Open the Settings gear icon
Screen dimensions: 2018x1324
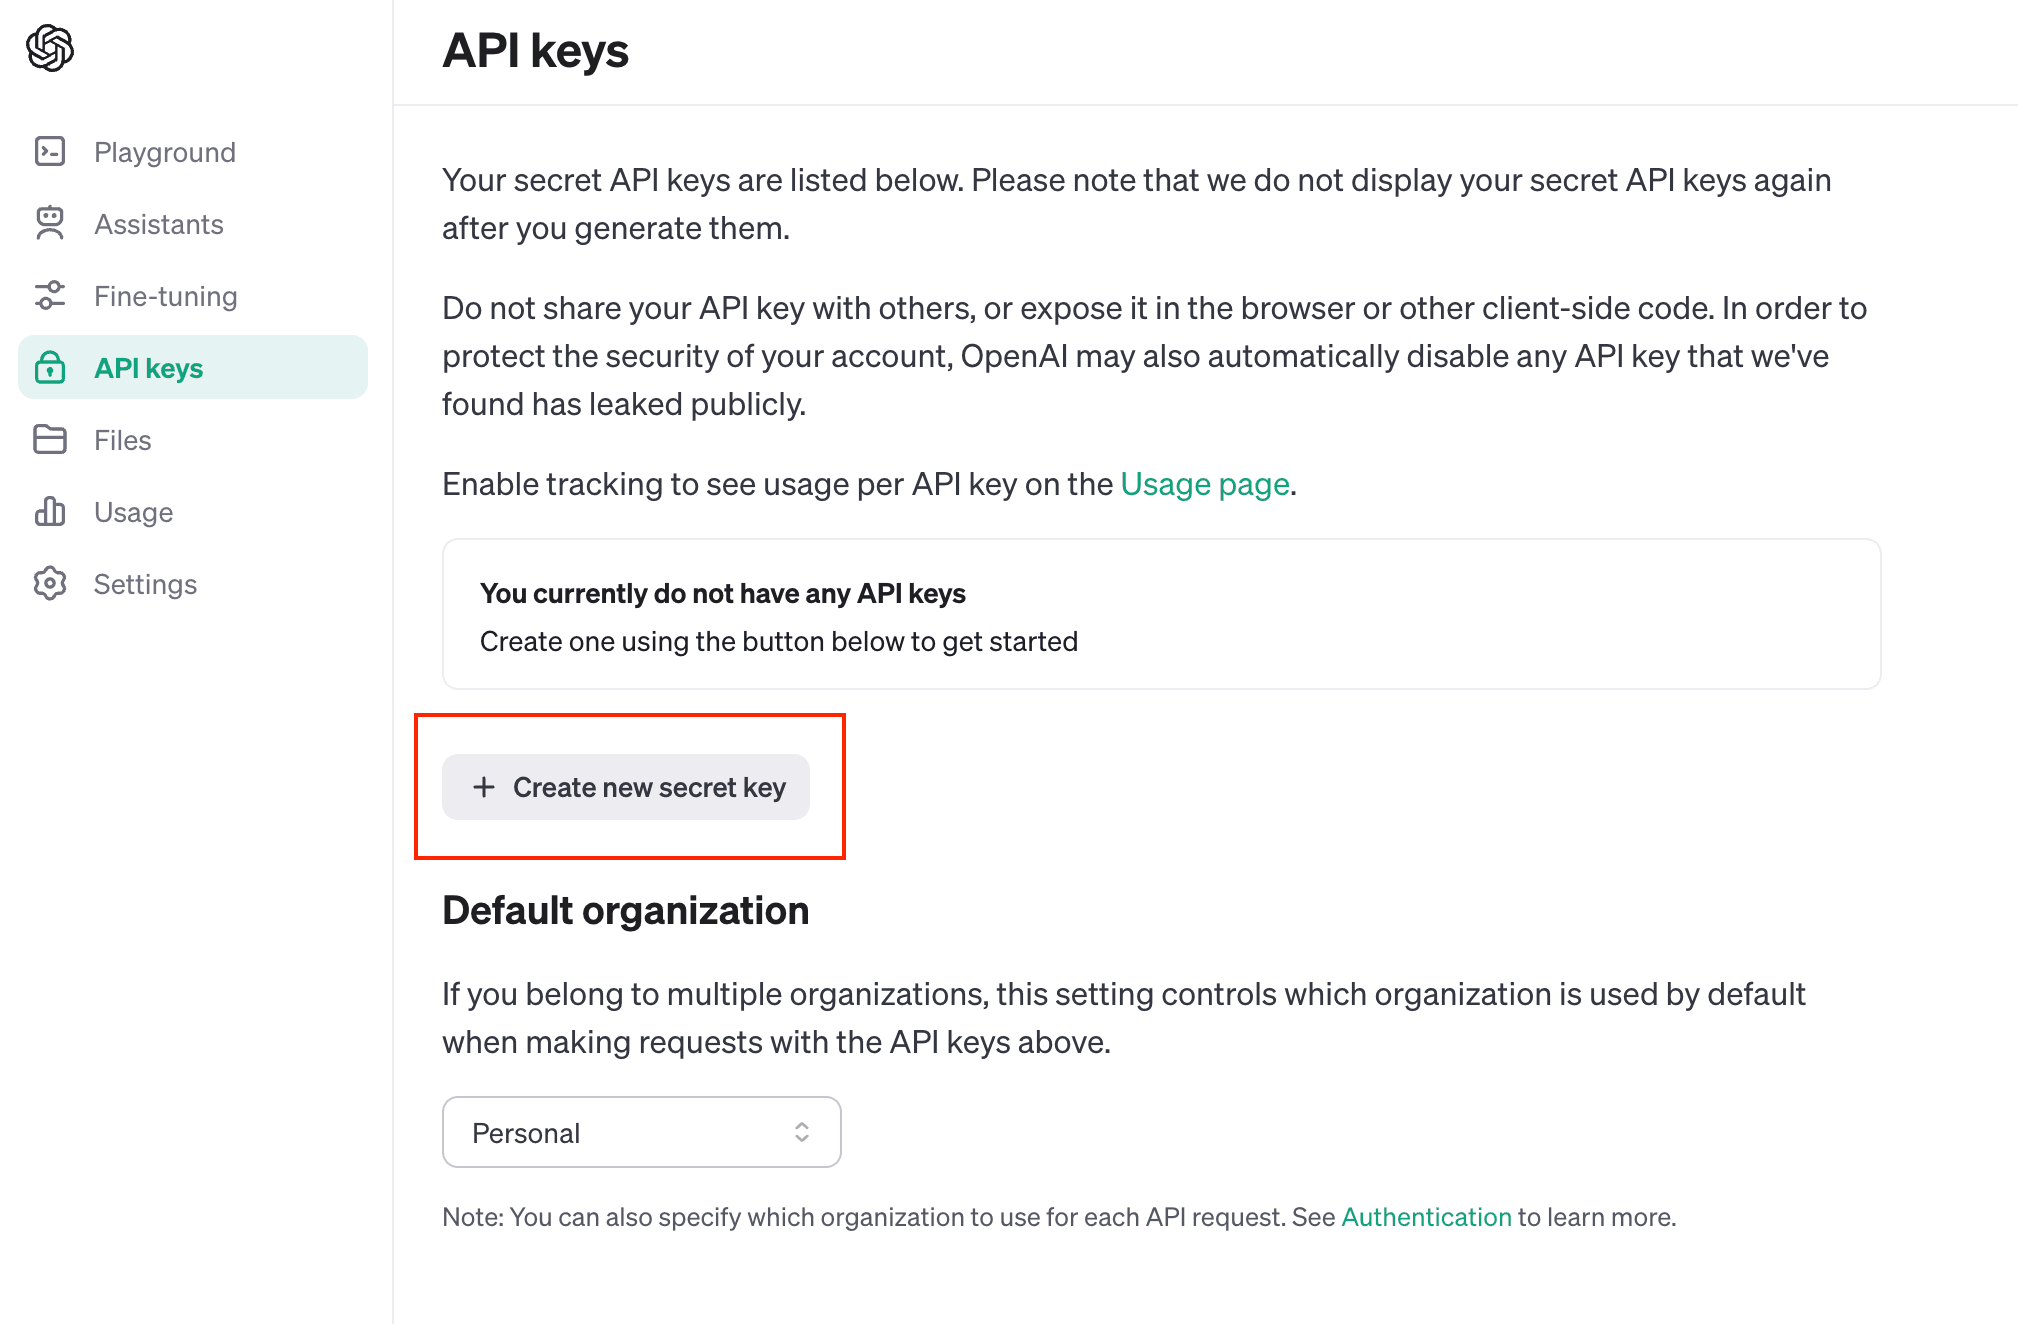(x=50, y=583)
